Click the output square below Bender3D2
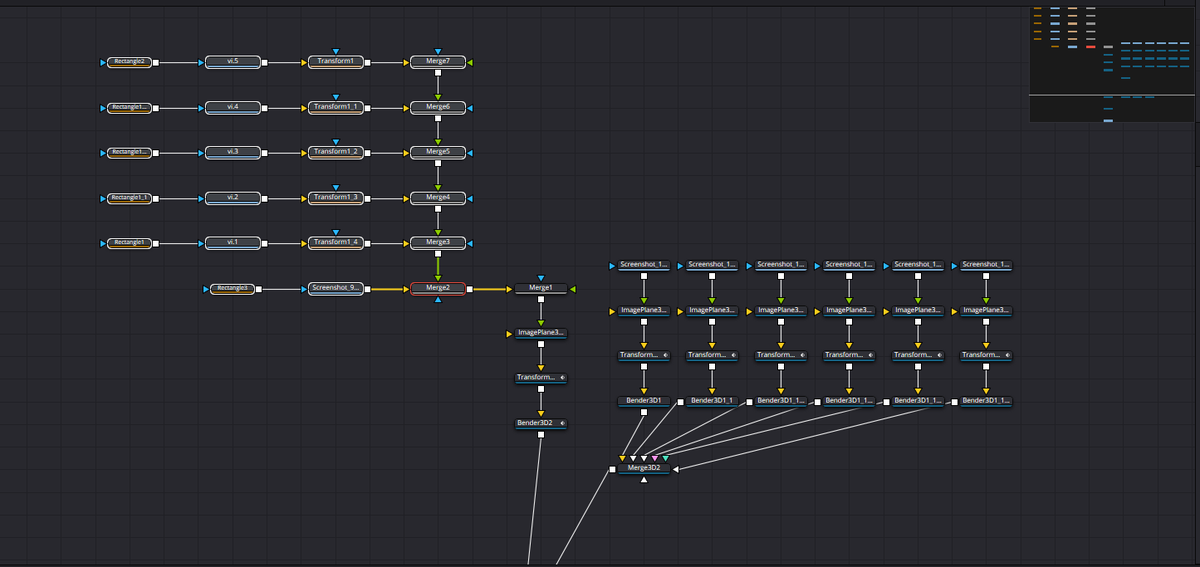Image resolution: width=1200 pixels, height=567 pixels. [540, 437]
